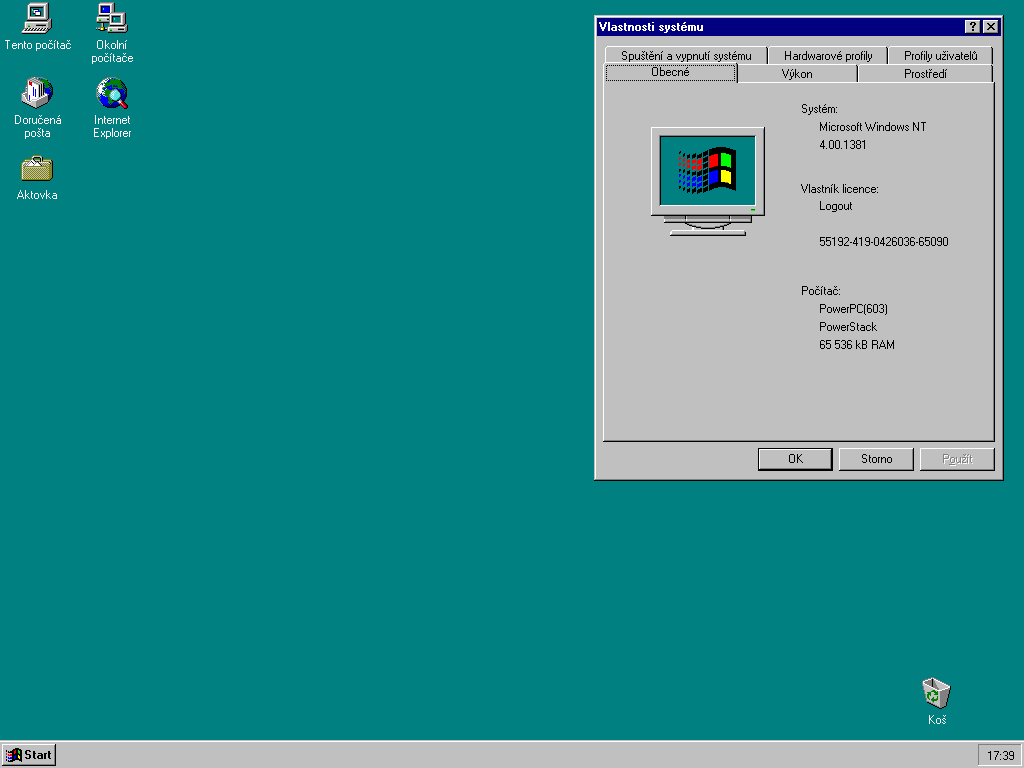Click the question mark help button
Viewport: 1024px width, 768px height.
pos(972,27)
